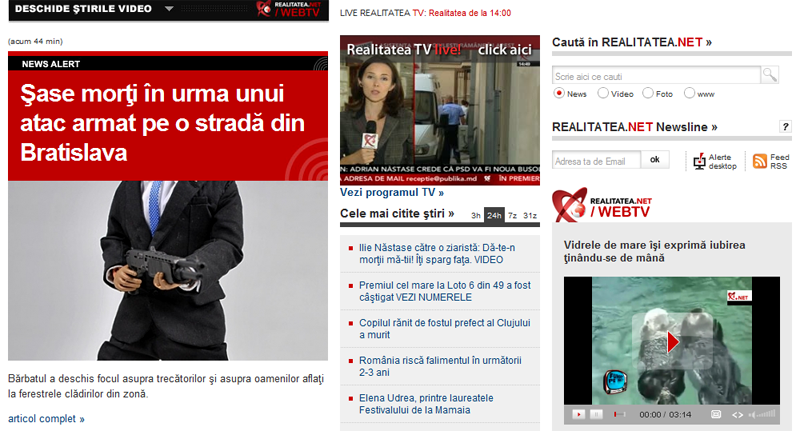This screenshot has height=431, width=800.
Task: Switch most-read news to the 31z tab
Action: pyautogui.click(x=530, y=215)
